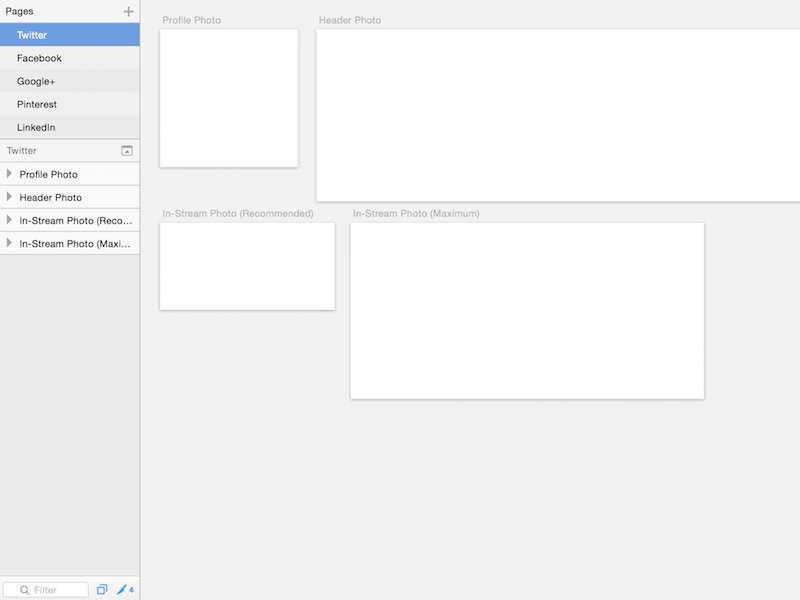Screen dimensions: 800x600
Task: Switch to the Facebook page
Action: tap(39, 57)
